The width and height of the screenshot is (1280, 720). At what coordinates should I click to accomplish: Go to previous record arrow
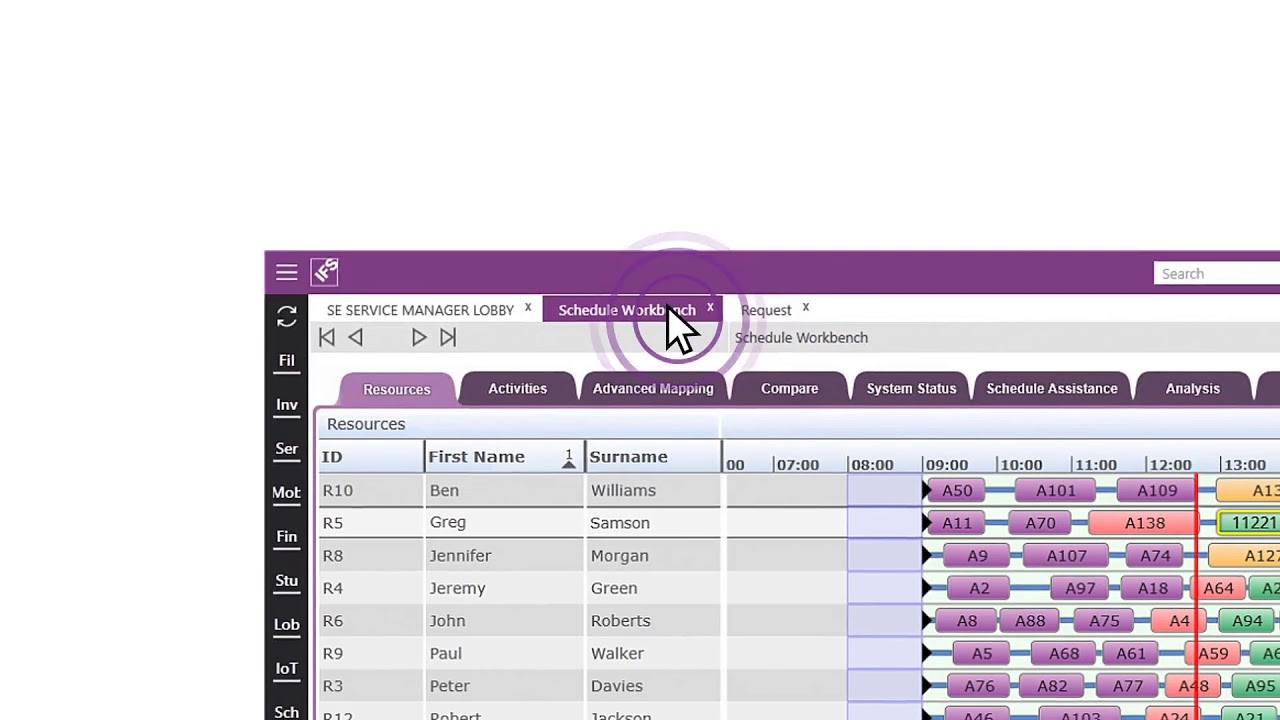355,338
